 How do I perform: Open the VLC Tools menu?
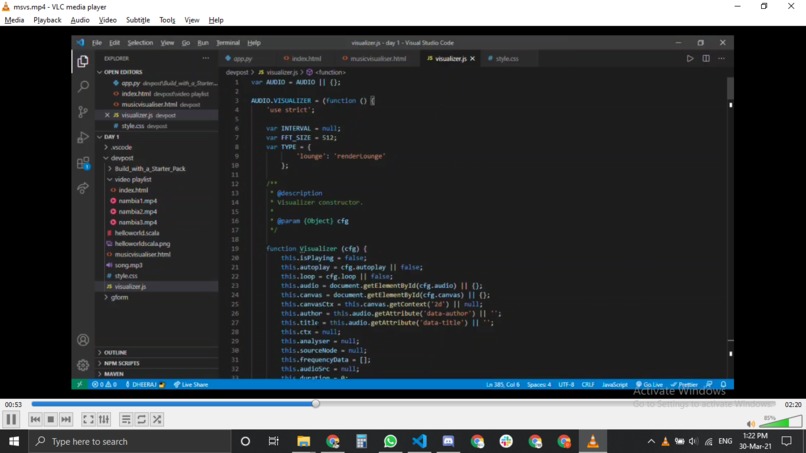pos(167,20)
